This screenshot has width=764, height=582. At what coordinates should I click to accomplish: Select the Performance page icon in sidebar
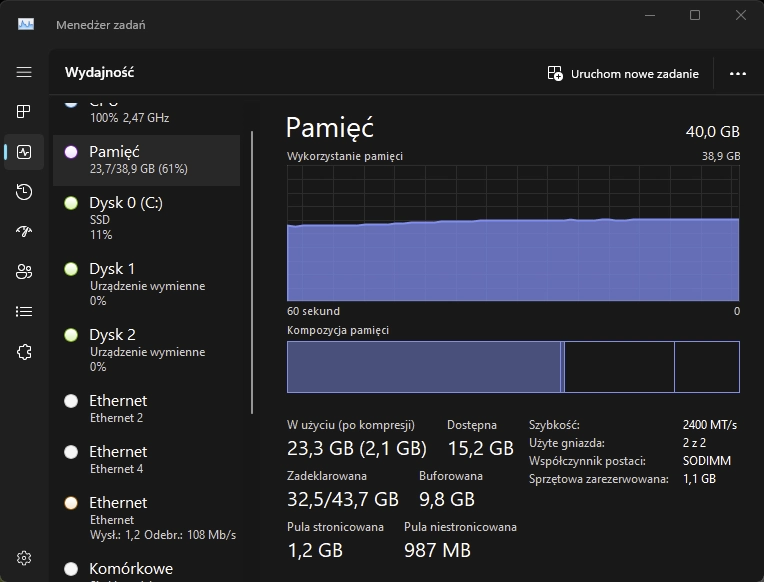pos(24,152)
